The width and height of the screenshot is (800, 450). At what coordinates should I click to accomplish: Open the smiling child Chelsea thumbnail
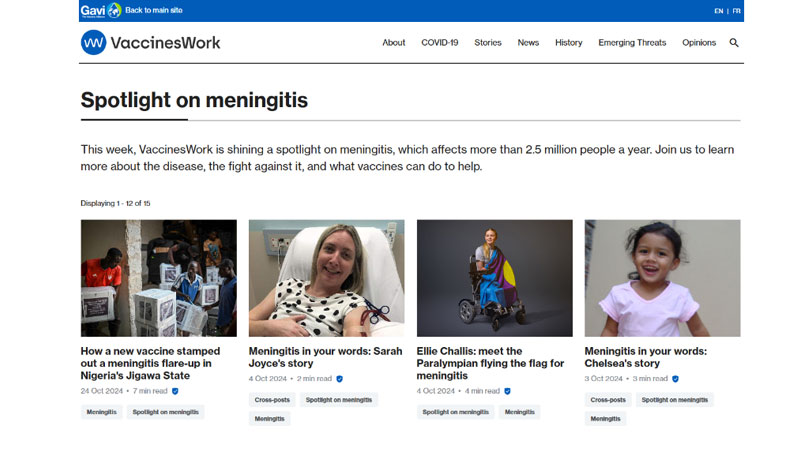pyautogui.click(x=662, y=278)
